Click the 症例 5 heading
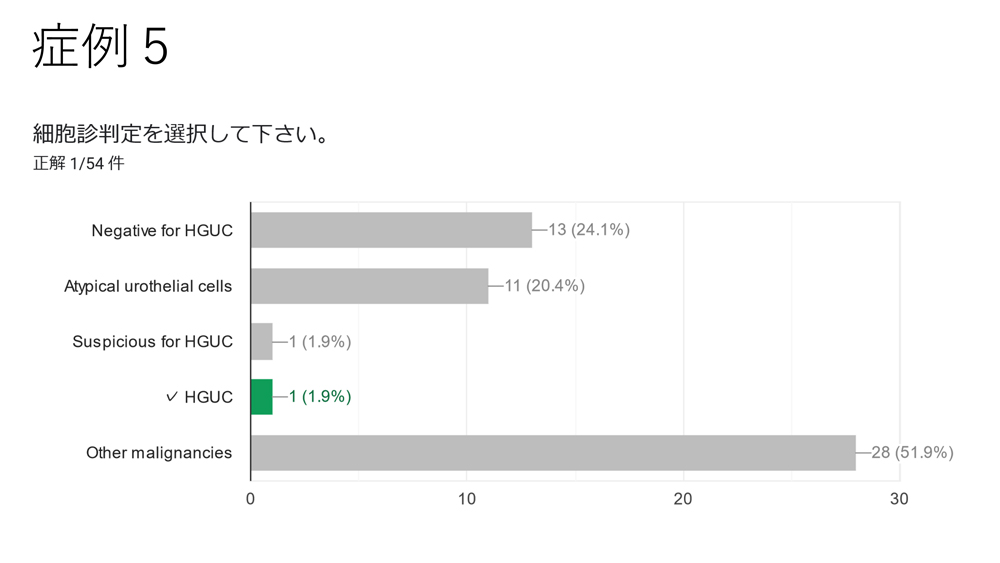Viewport: 1000px width, 563px height. click(100, 46)
